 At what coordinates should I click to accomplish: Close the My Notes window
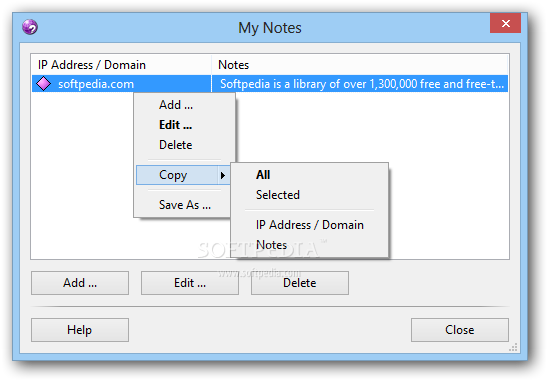point(505,23)
